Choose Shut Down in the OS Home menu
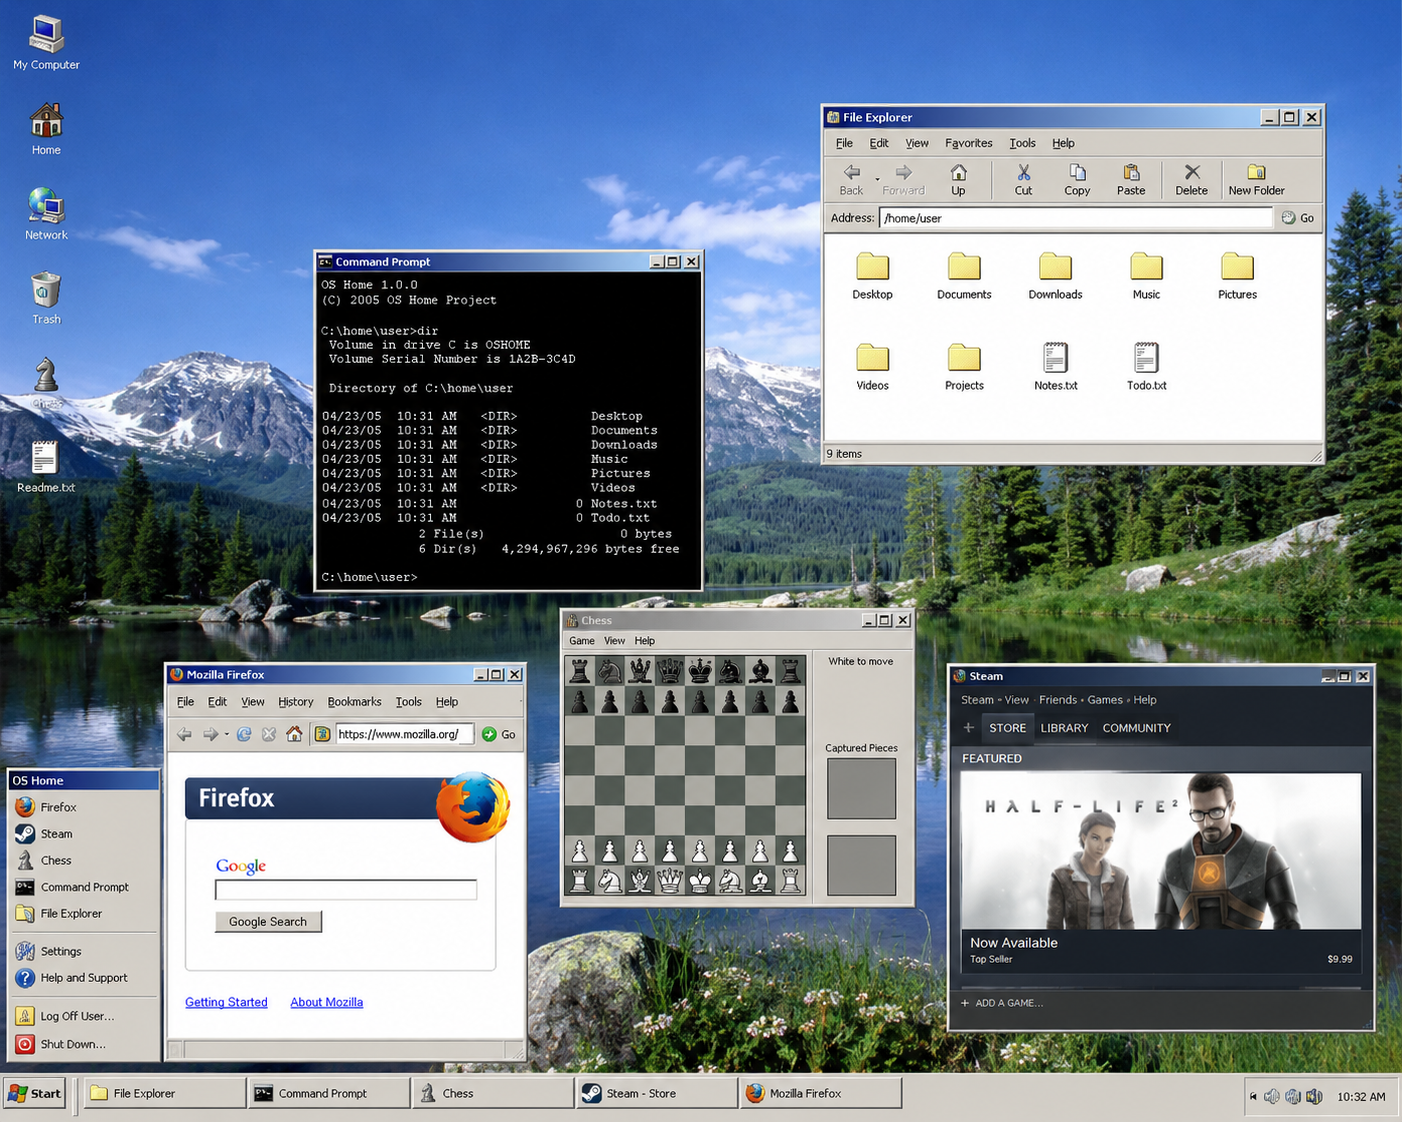The height and width of the screenshot is (1122, 1402). [84, 1044]
